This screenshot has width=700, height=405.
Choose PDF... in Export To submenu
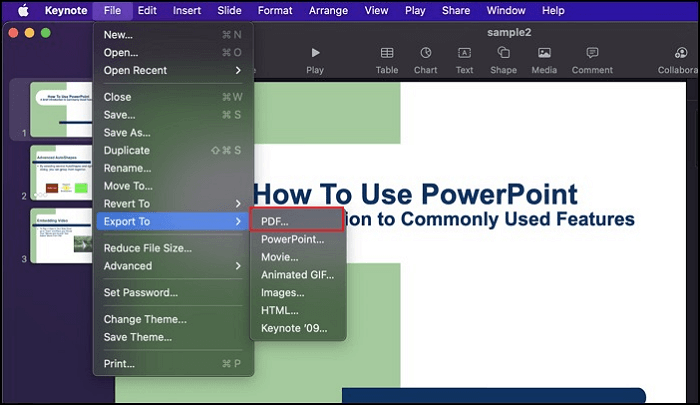(297, 221)
